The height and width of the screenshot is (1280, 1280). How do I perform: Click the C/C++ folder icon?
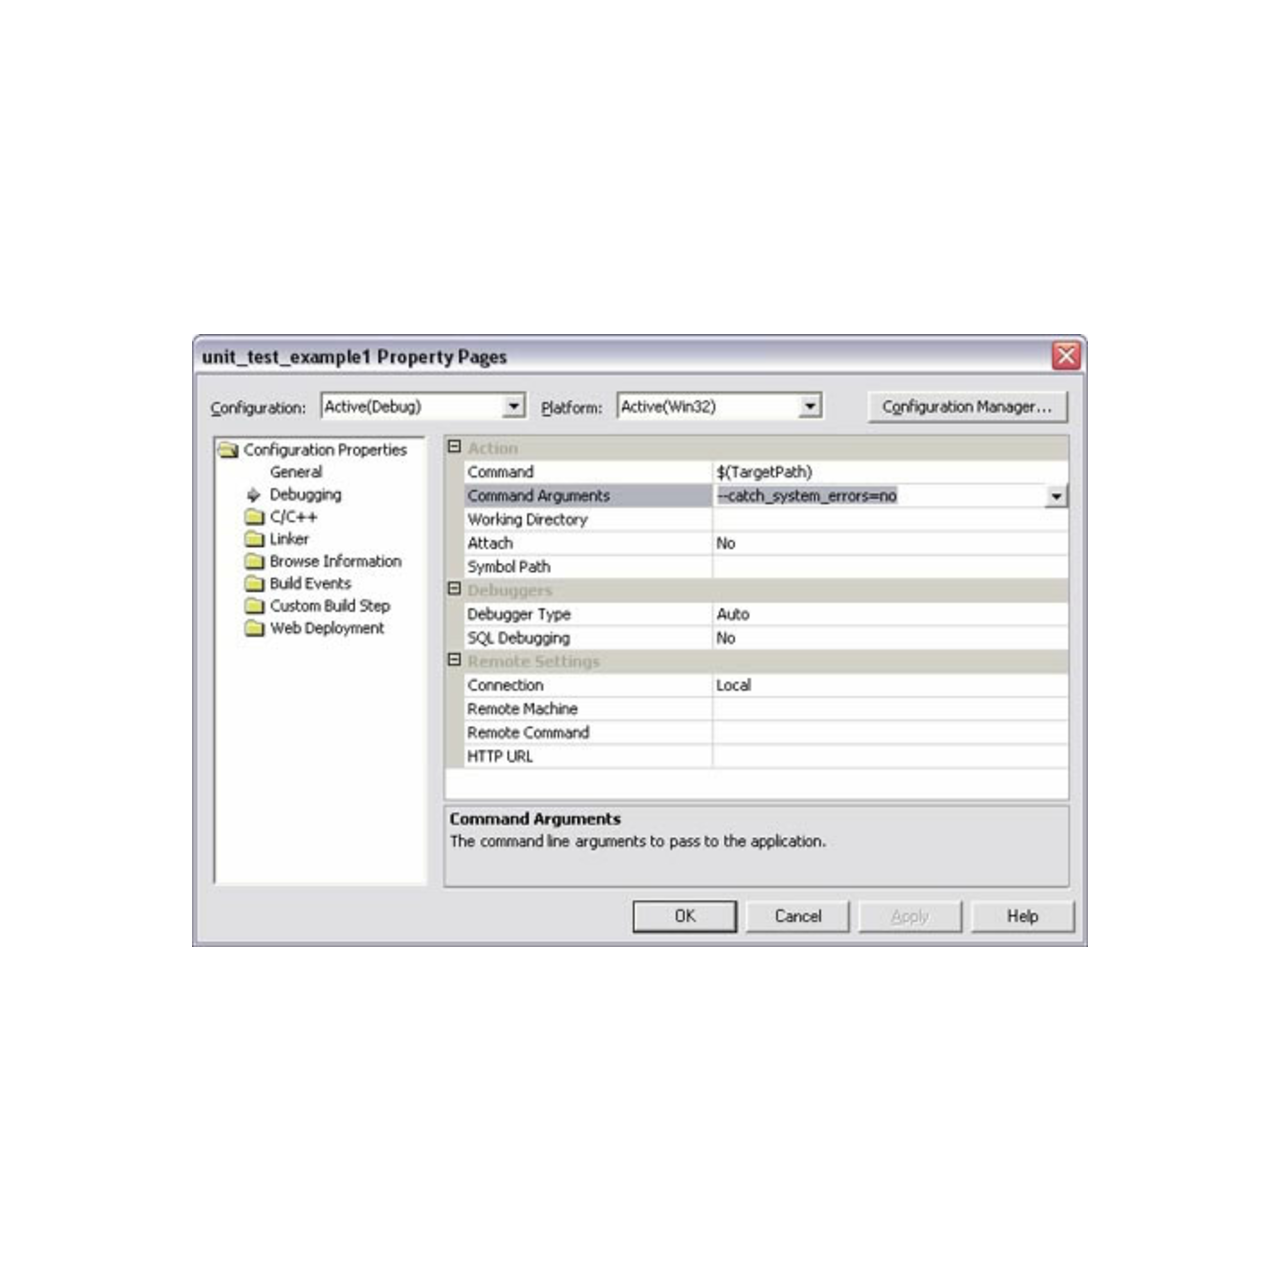pos(254,517)
